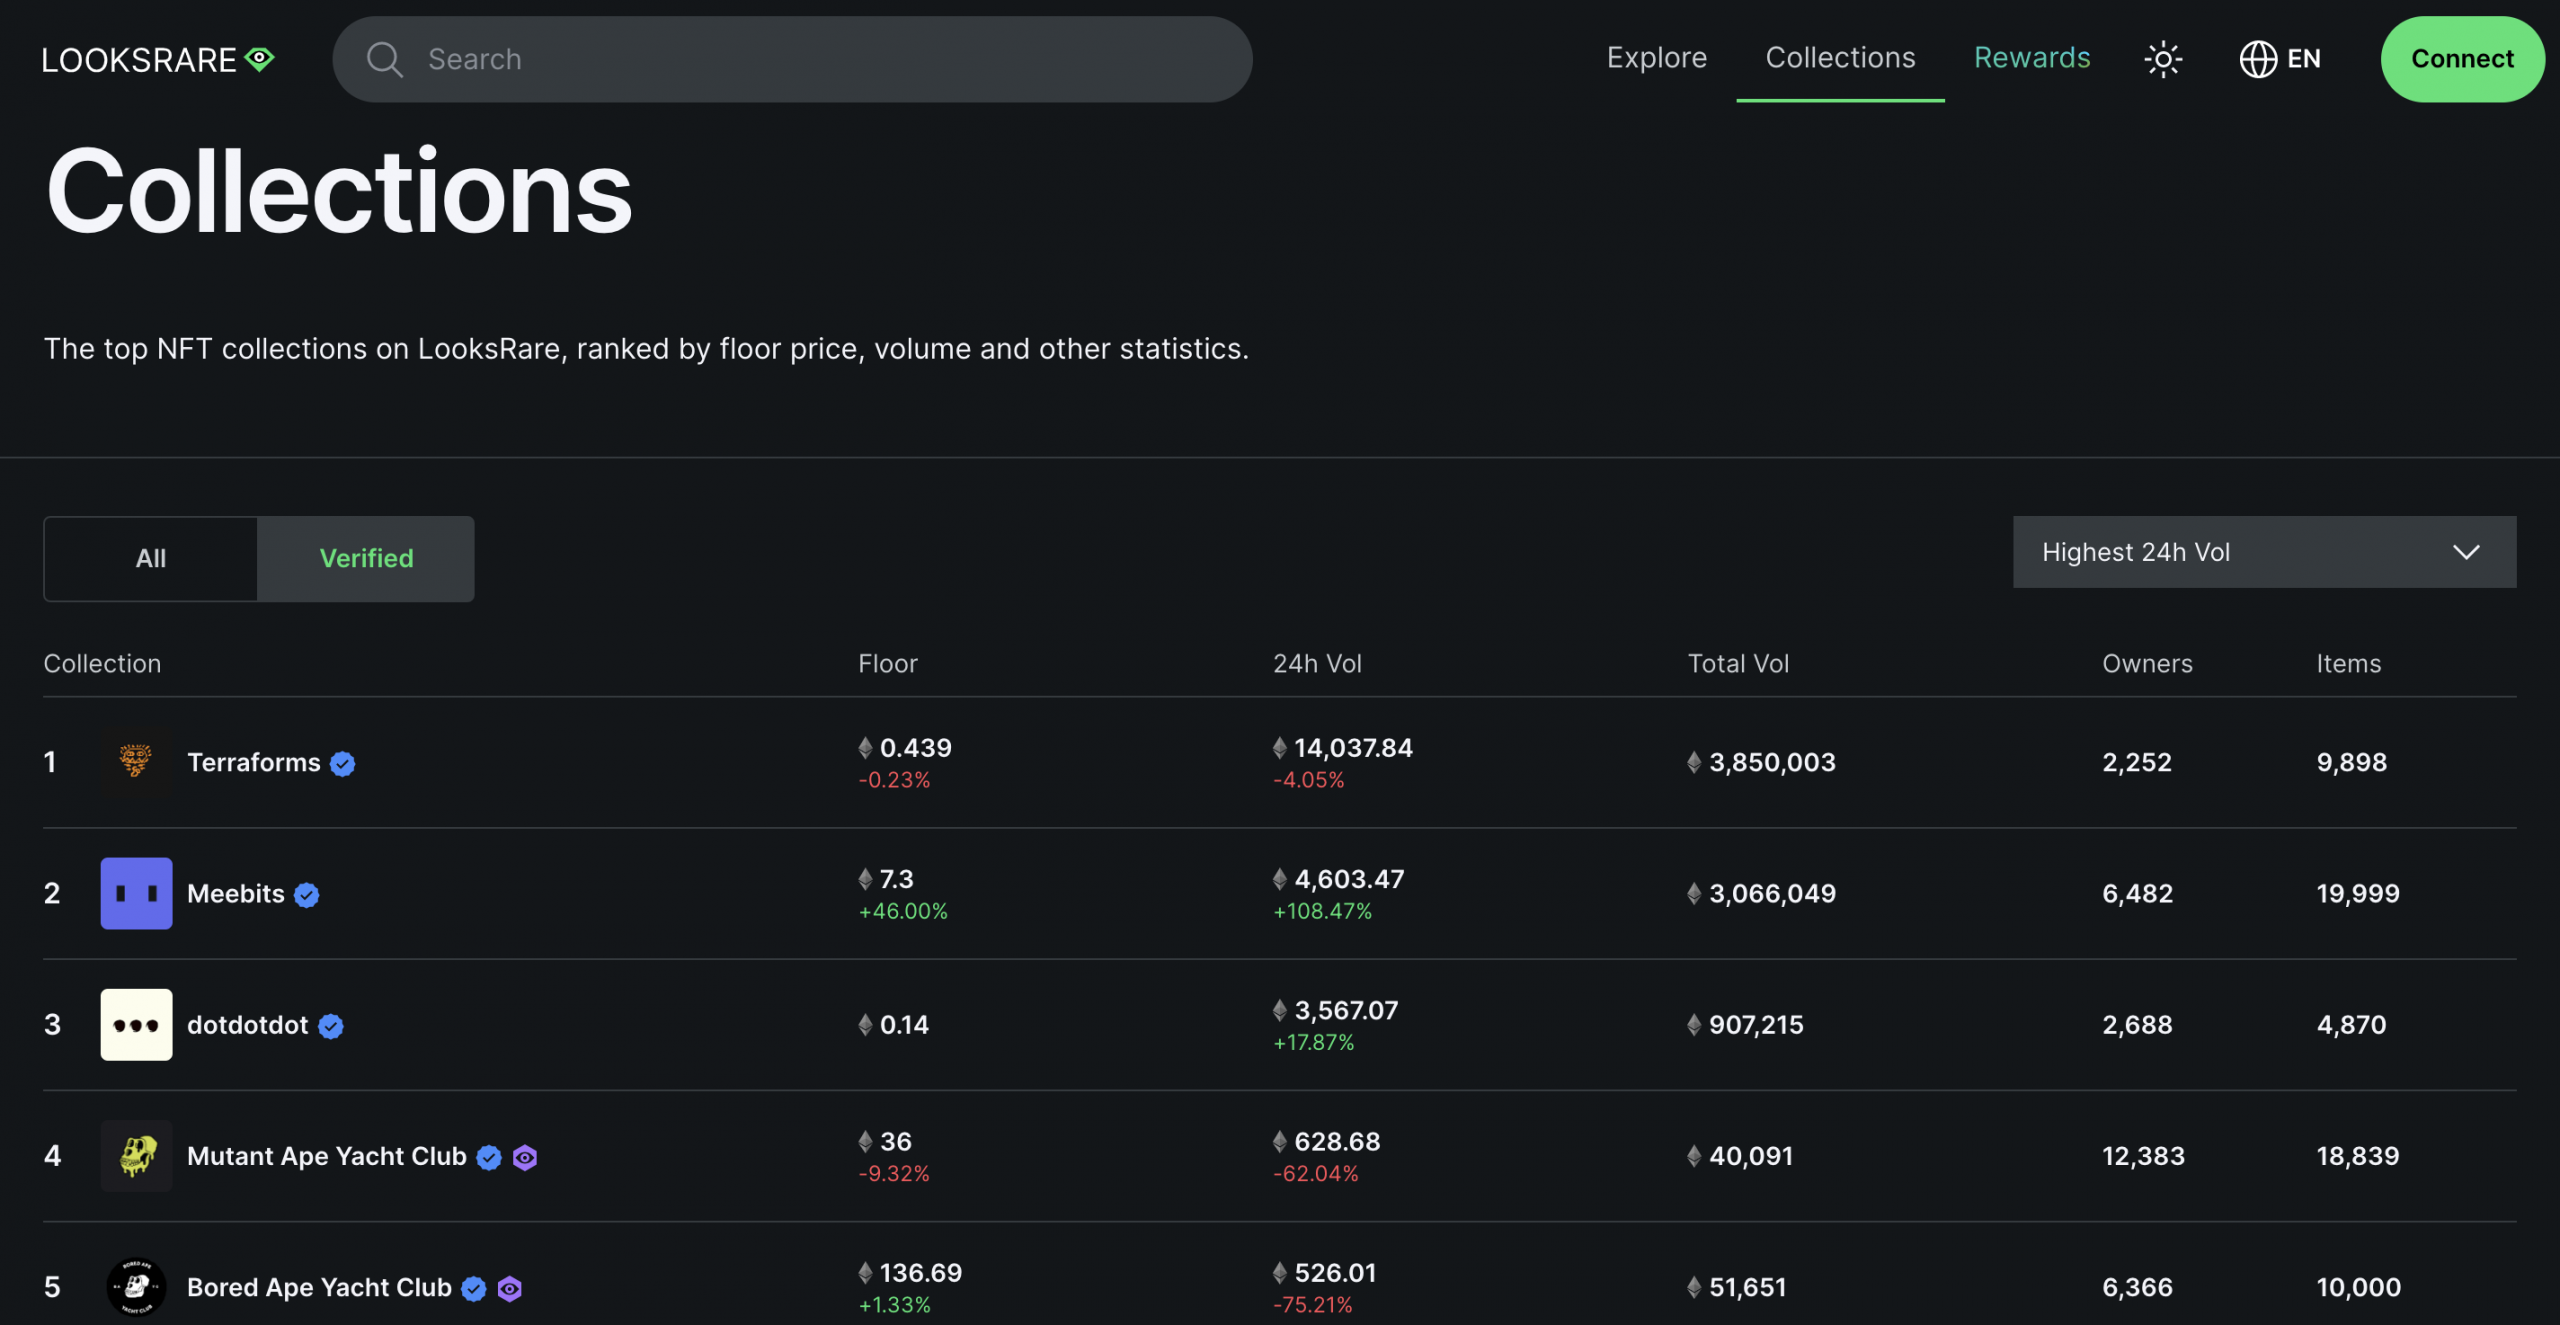
Task: Click Mutant Ape Yacht Club purple rewards badge
Action: 525,1156
